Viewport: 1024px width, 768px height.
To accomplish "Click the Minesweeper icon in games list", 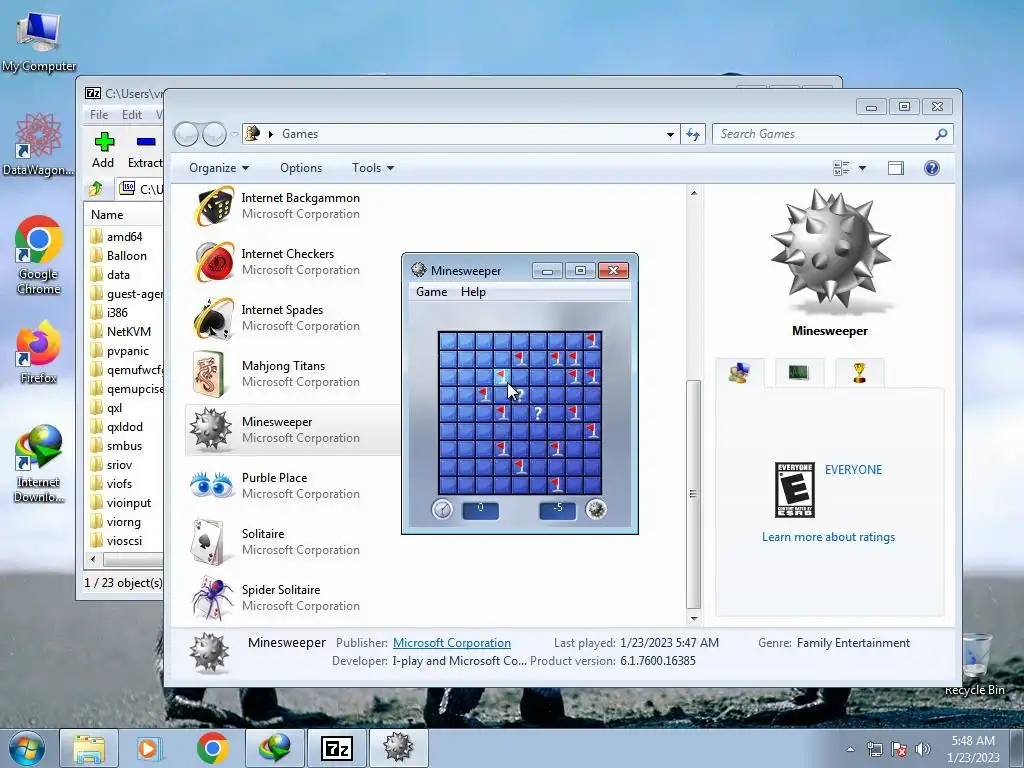I will [x=210, y=429].
